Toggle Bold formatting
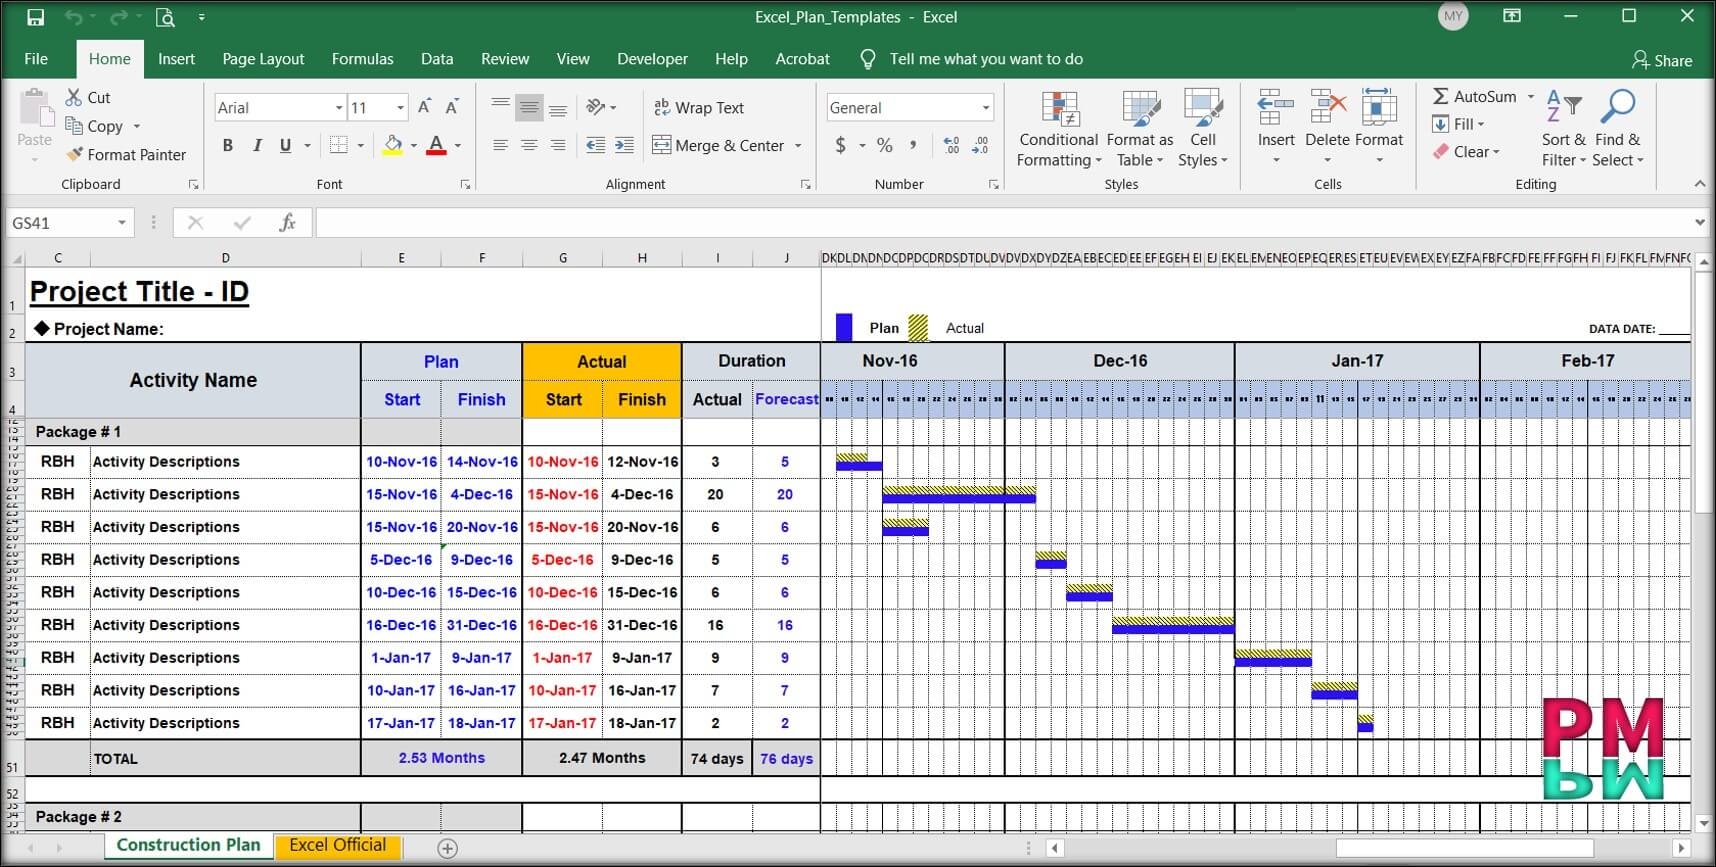Viewport: 1716px width, 867px height. (228, 146)
